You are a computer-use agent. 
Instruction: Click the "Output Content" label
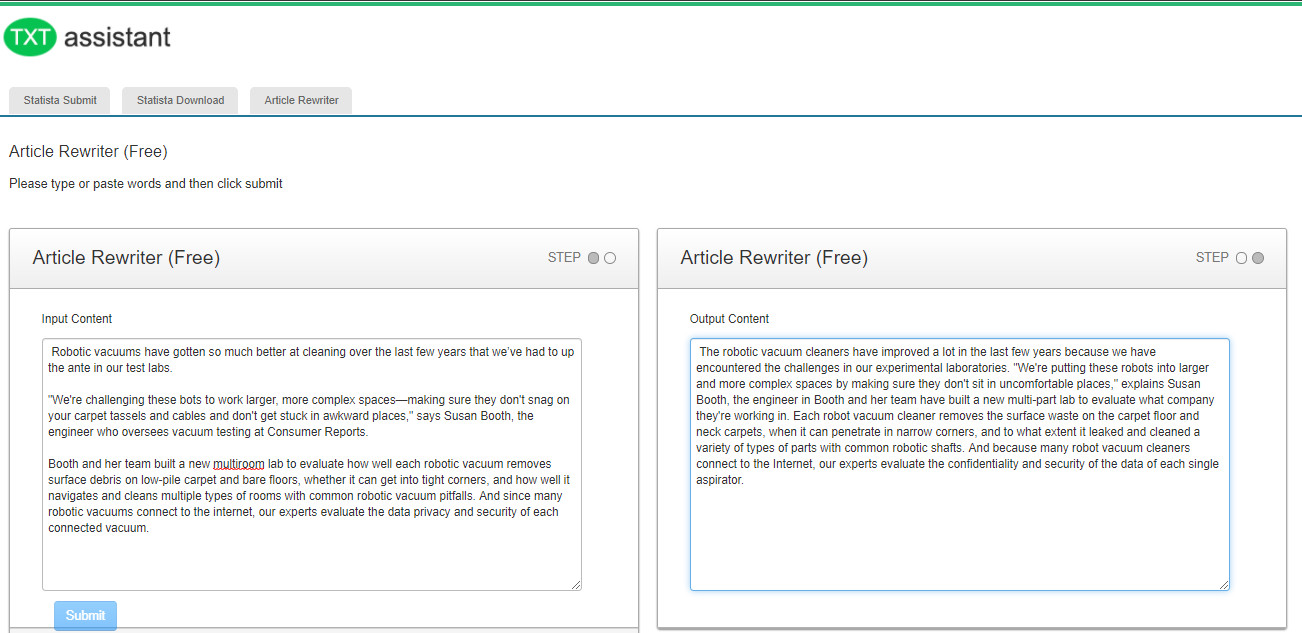pos(730,319)
